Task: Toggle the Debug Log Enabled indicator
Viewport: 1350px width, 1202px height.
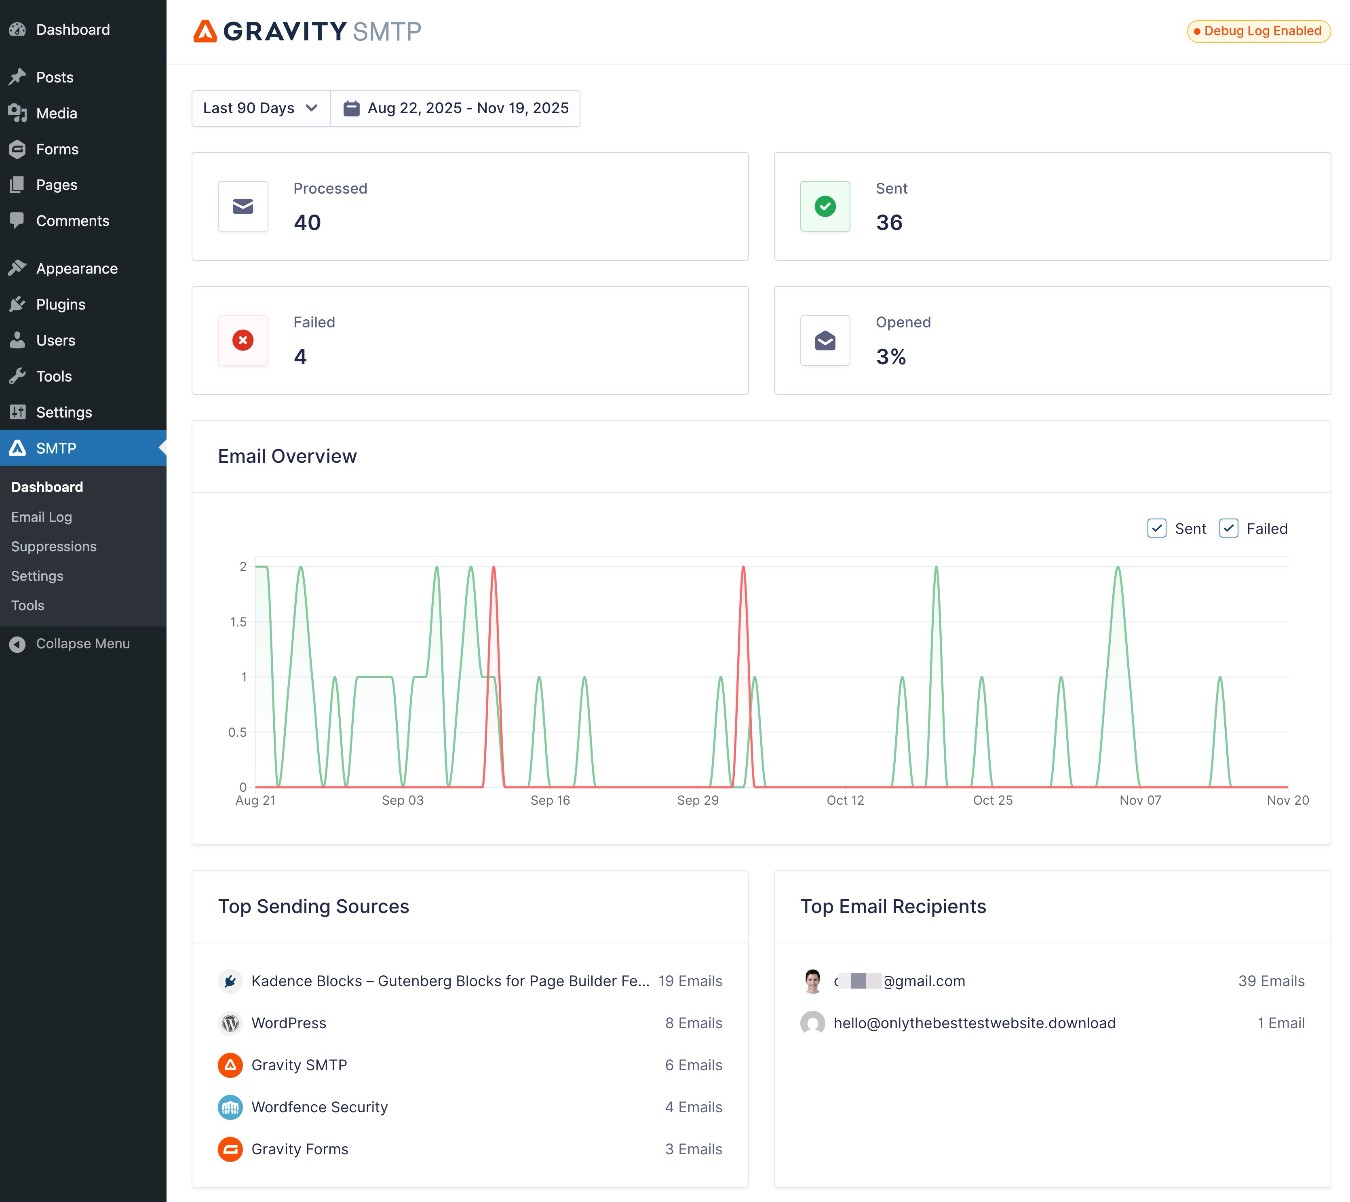Action: [x=1258, y=31]
